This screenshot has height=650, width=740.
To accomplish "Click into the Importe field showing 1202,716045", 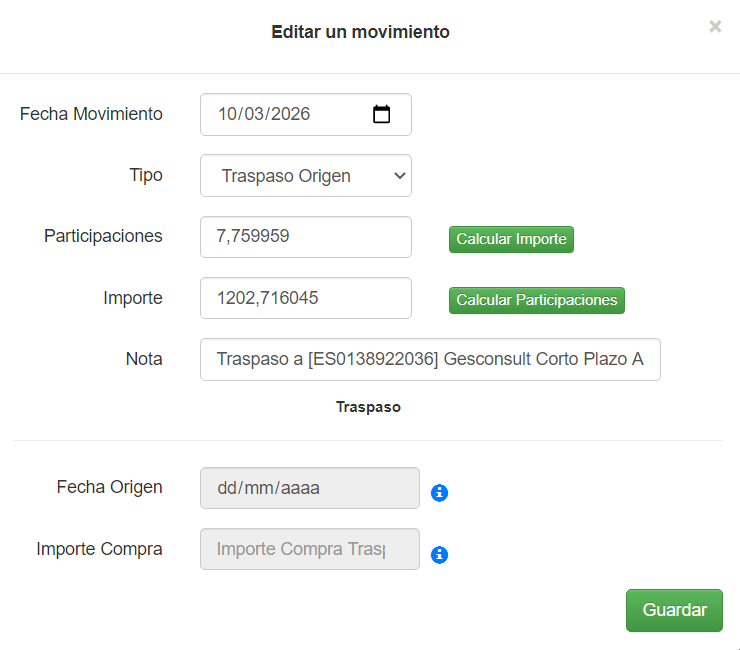I will coord(306,298).
